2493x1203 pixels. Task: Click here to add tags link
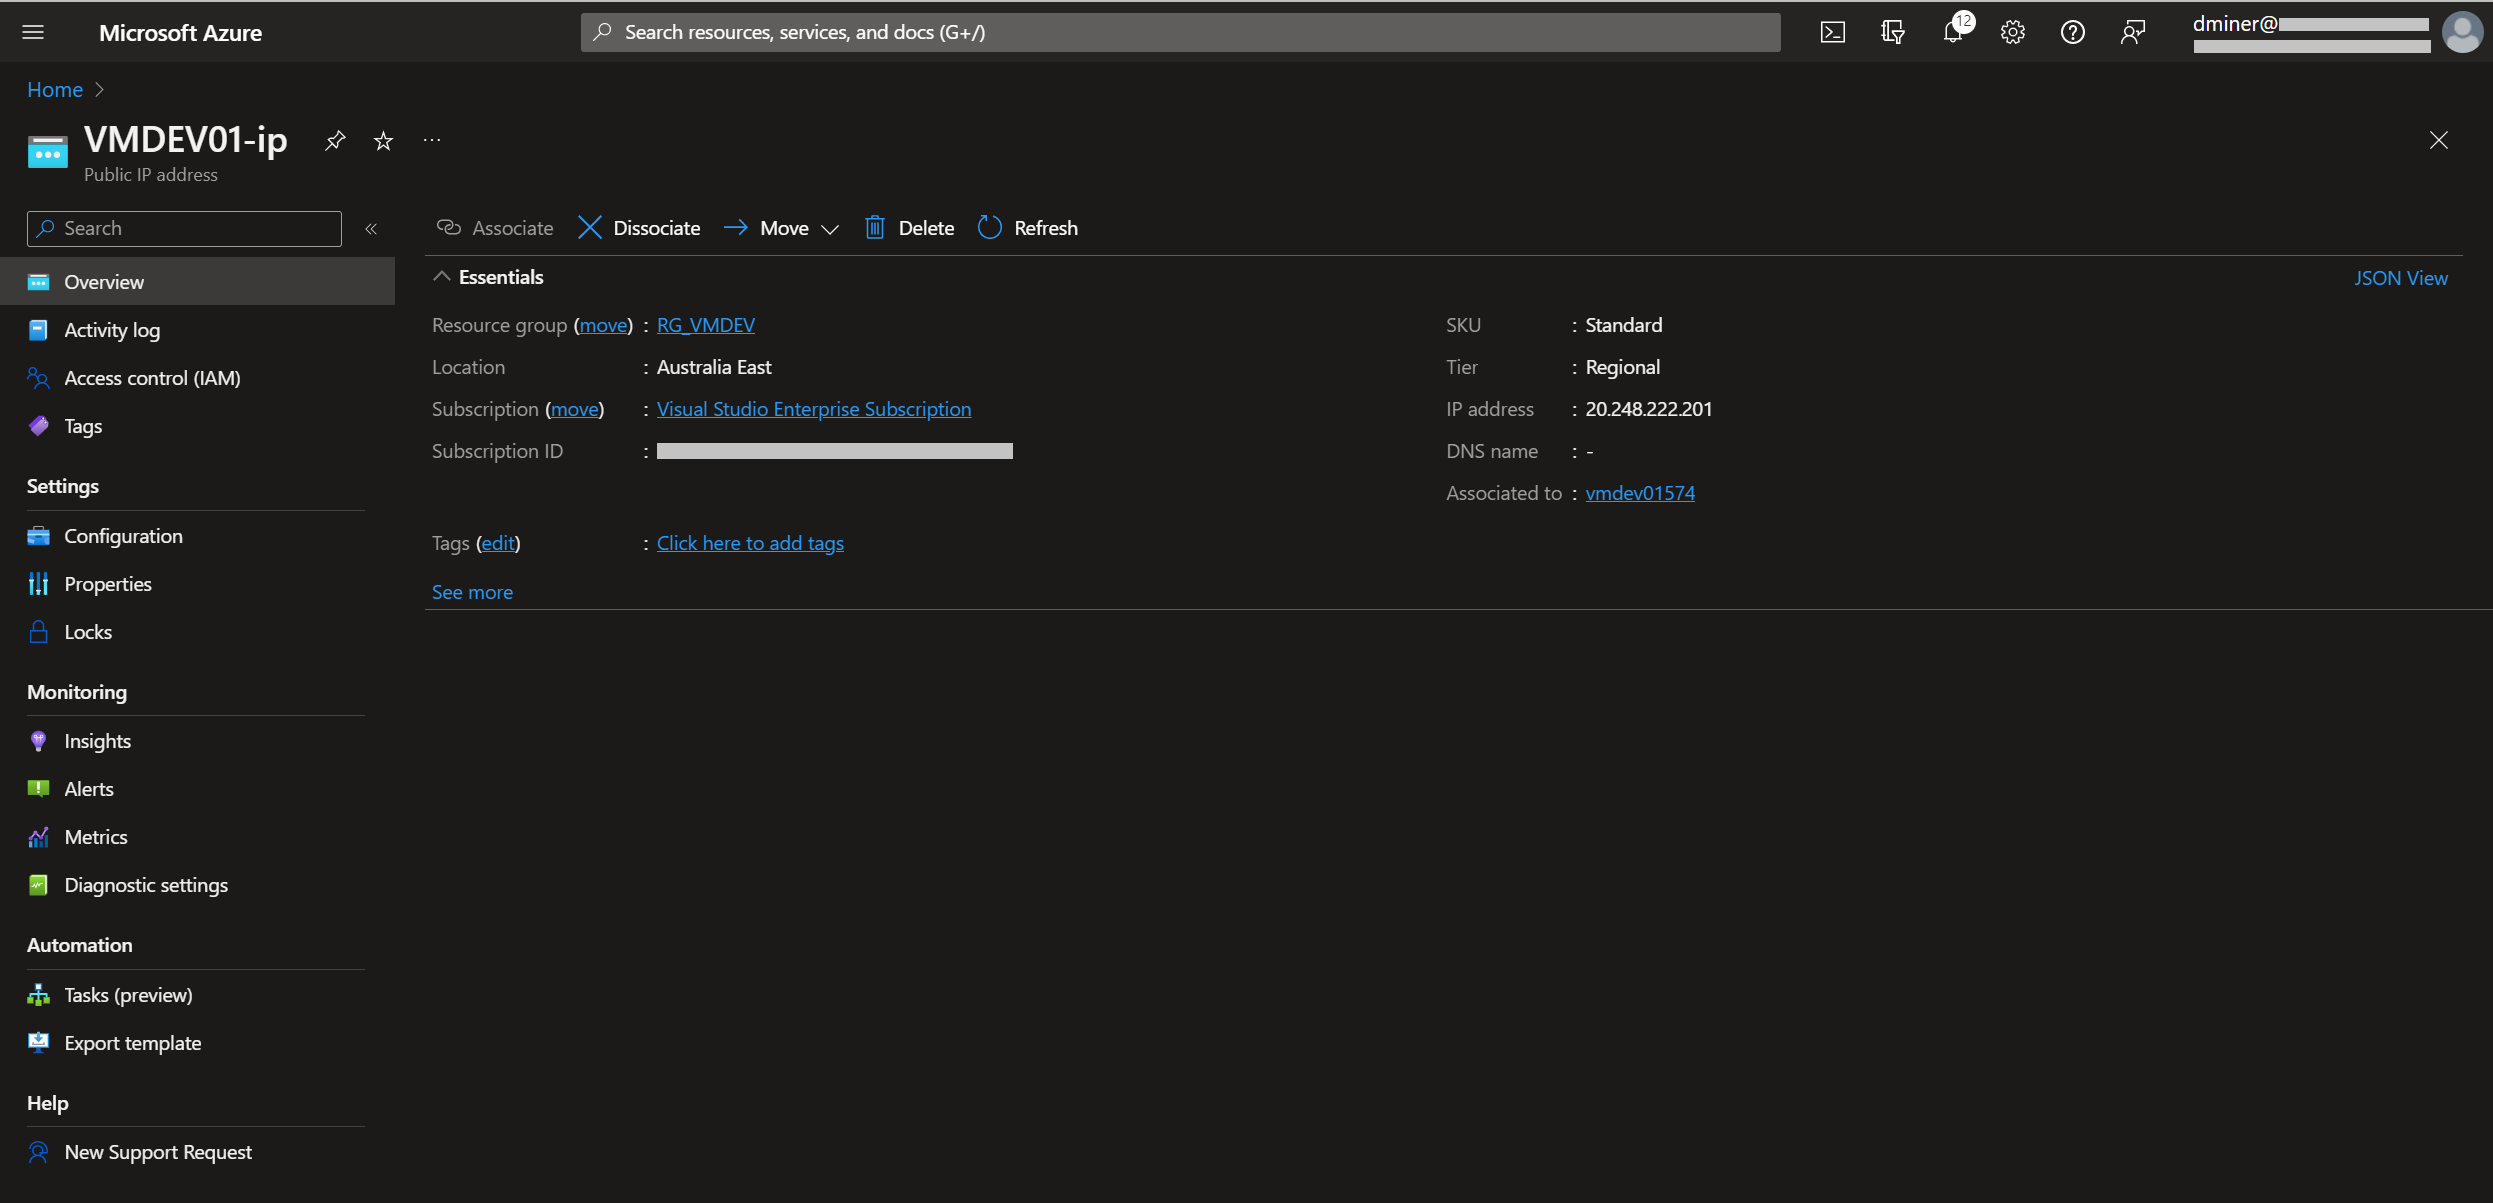pyautogui.click(x=750, y=543)
